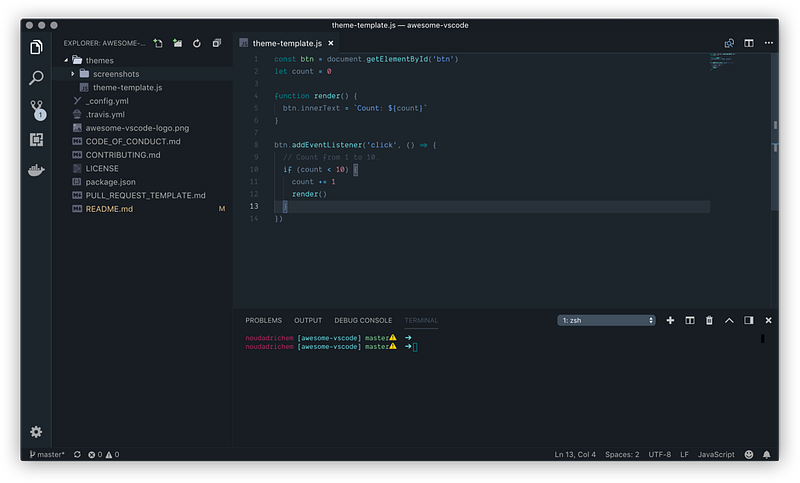Open the Extensions view
This screenshot has width=800, height=483.
(36, 139)
